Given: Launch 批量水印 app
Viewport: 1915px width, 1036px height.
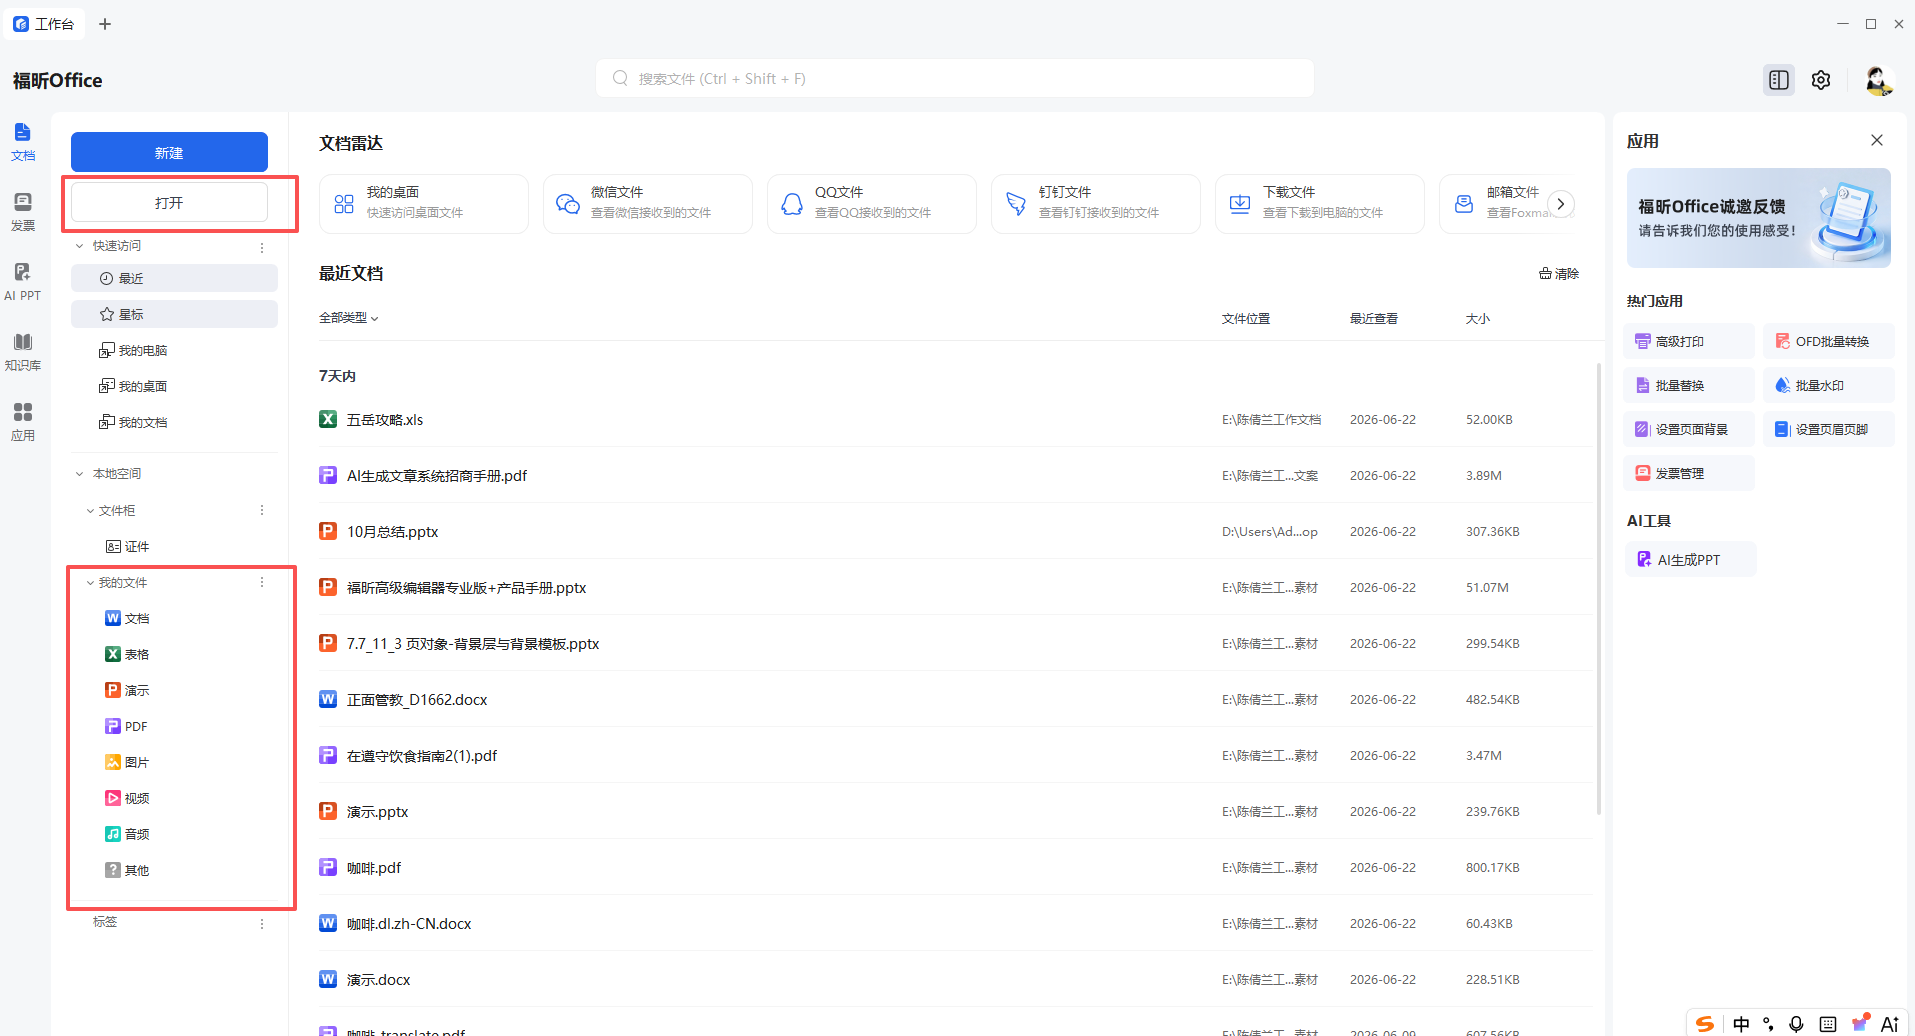Looking at the screenshot, I should click(1829, 385).
